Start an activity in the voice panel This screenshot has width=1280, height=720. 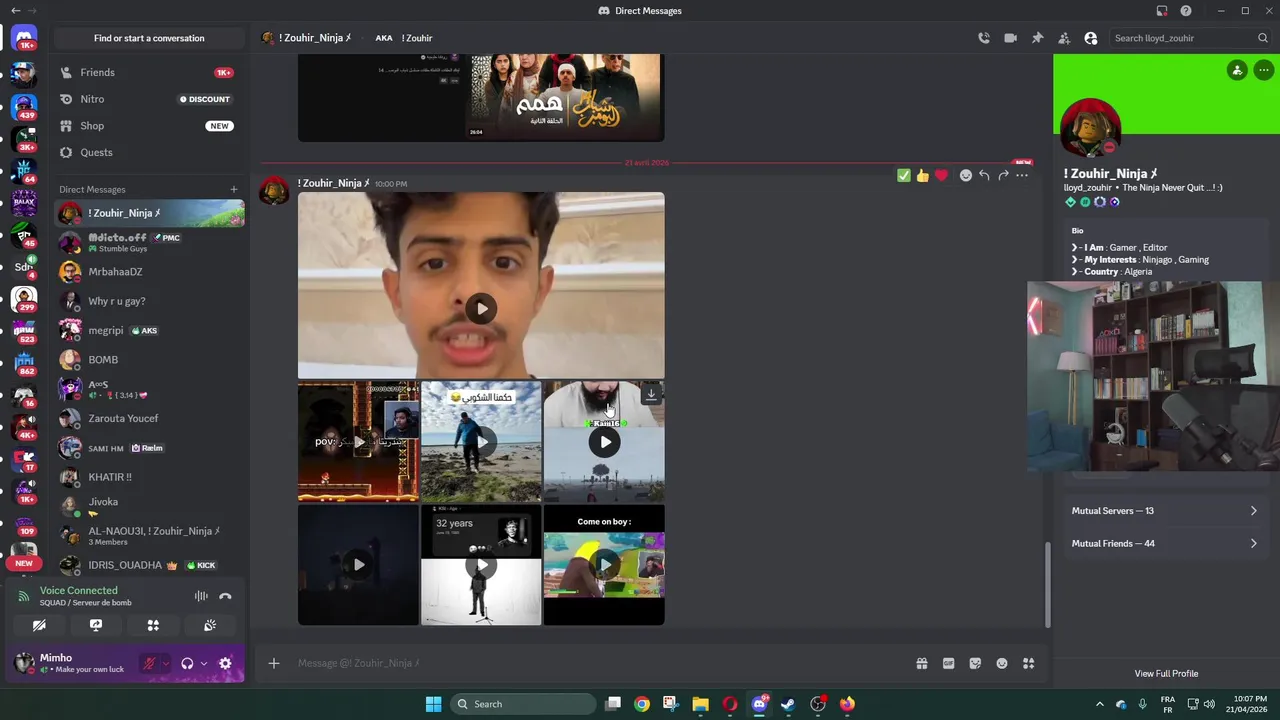coord(153,625)
